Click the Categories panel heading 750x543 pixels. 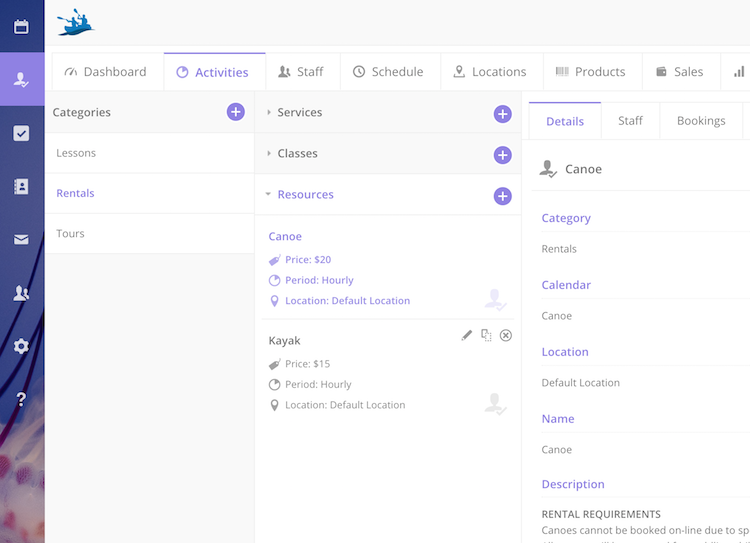pyautogui.click(x=82, y=112)
